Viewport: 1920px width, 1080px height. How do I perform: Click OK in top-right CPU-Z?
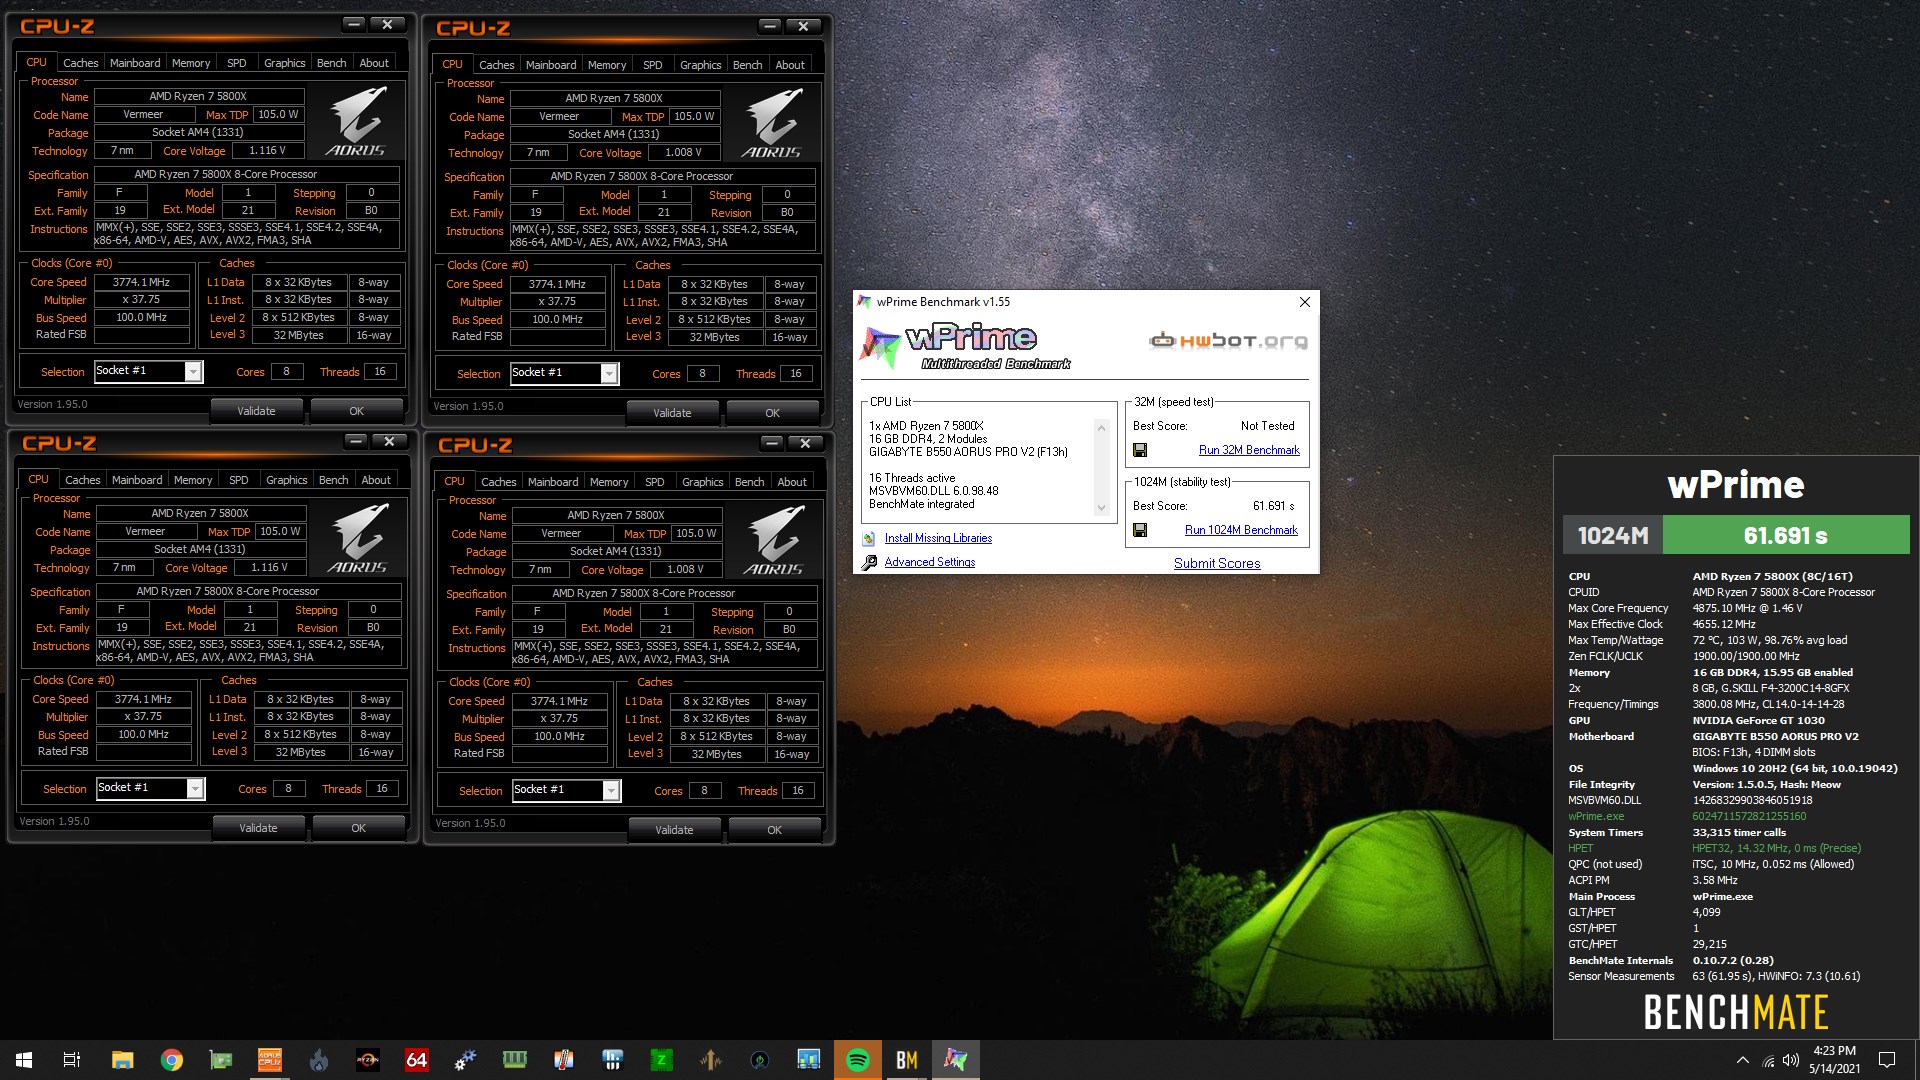point(772,413)
